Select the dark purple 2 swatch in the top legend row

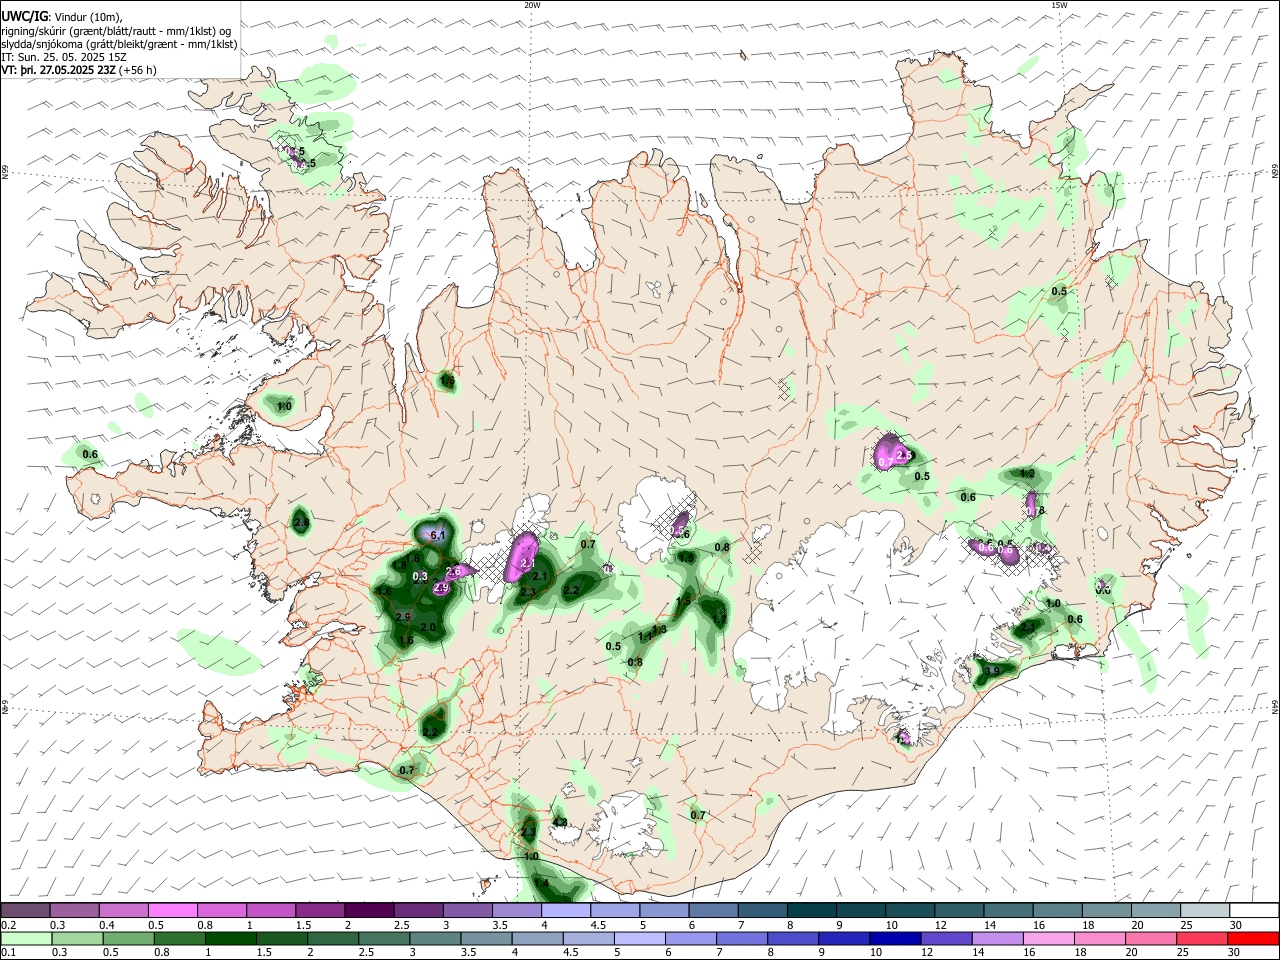(x=369, y=910)
